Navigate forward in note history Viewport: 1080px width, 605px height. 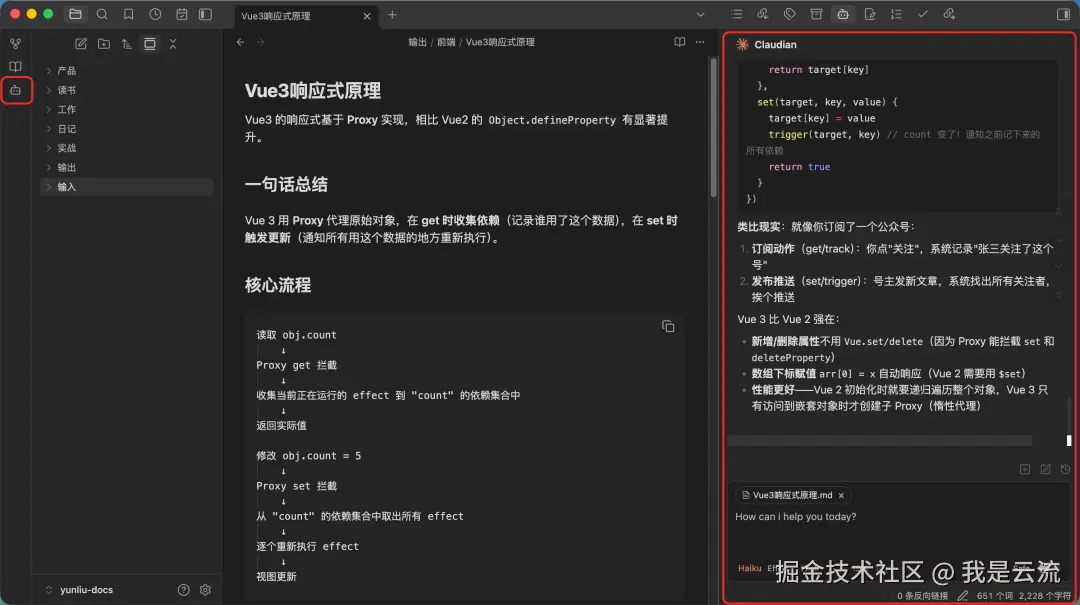click(x=260, y=42)
